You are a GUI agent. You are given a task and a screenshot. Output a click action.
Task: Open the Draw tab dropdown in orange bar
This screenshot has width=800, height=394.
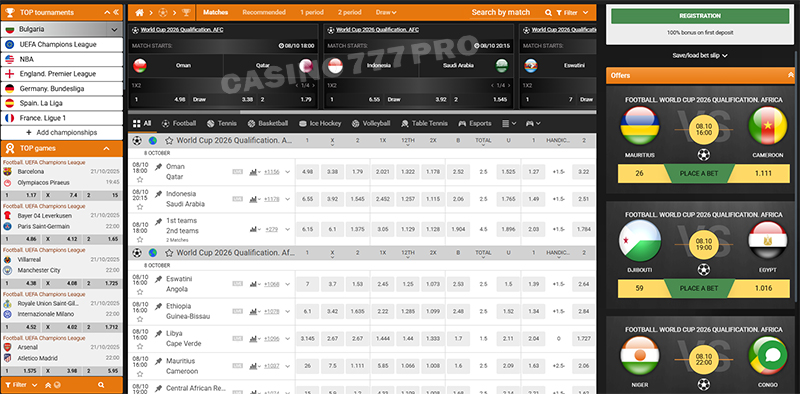(386, 12)
